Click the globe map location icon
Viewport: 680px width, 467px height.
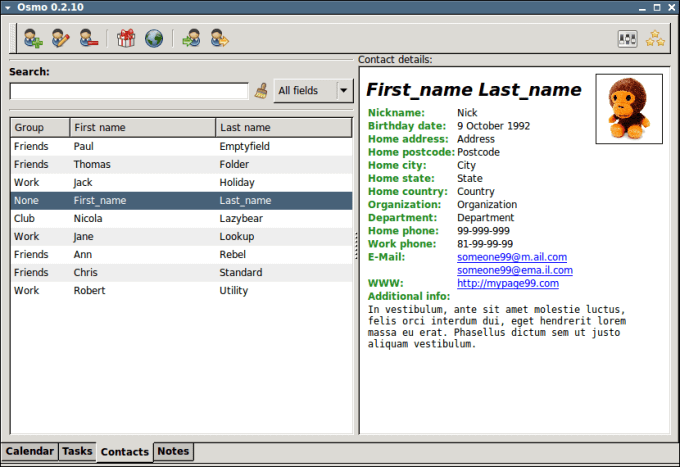coord(154,39)
